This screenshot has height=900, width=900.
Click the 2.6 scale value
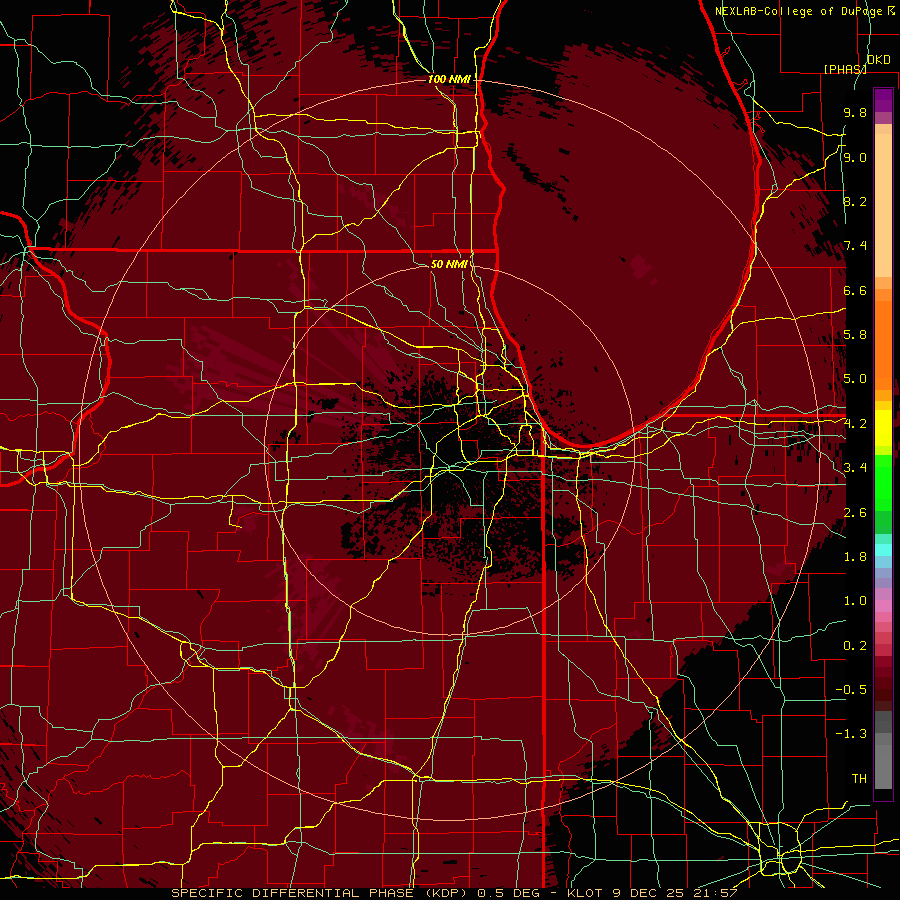[855, 513]
